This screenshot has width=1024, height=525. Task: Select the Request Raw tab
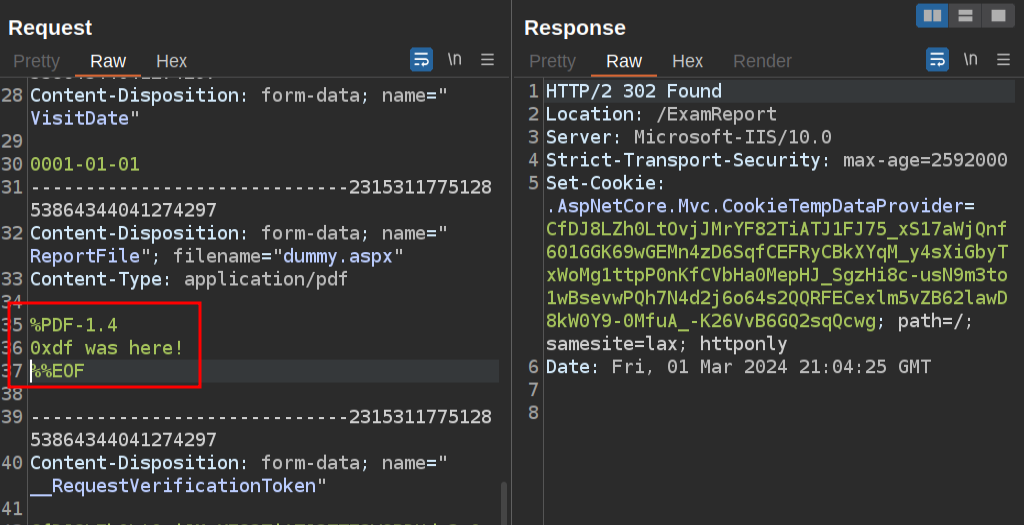(x=108, y=61)
